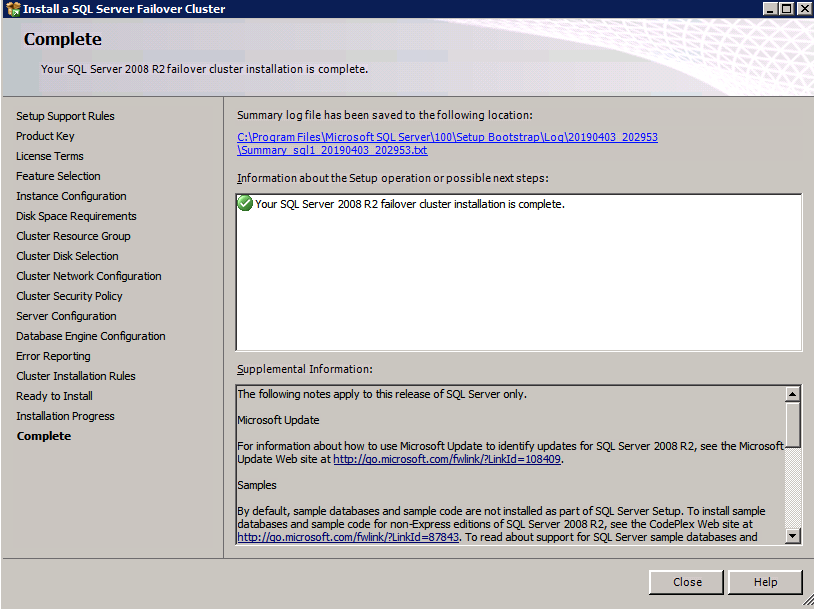Close the window with the X button
This screenshot has height=609, width=814.
[804, 9]
